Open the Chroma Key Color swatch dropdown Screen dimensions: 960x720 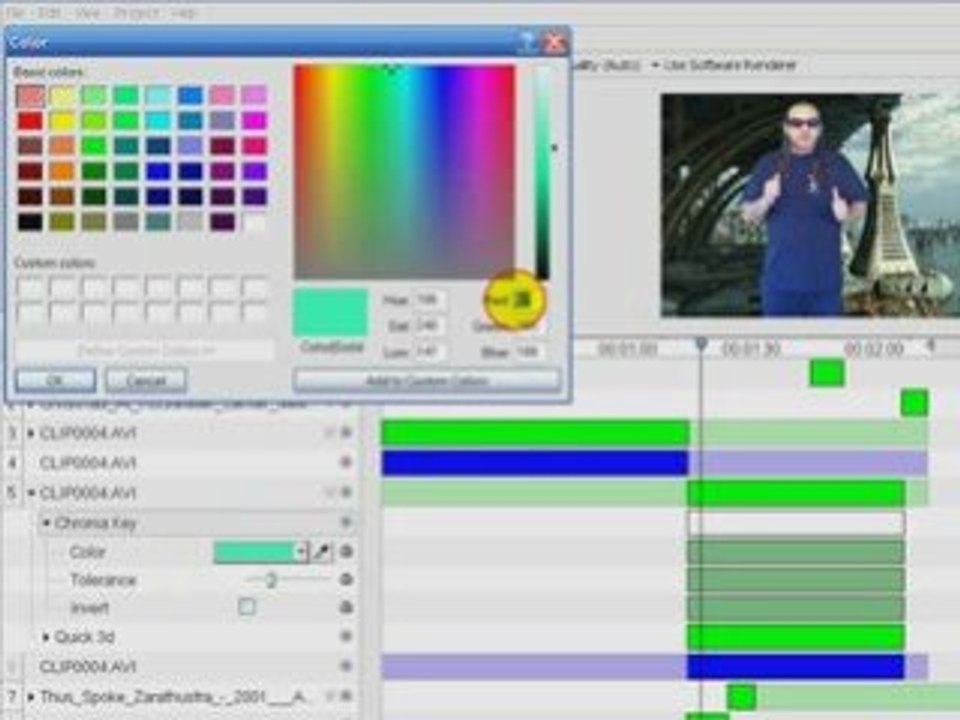pos(301,552)
